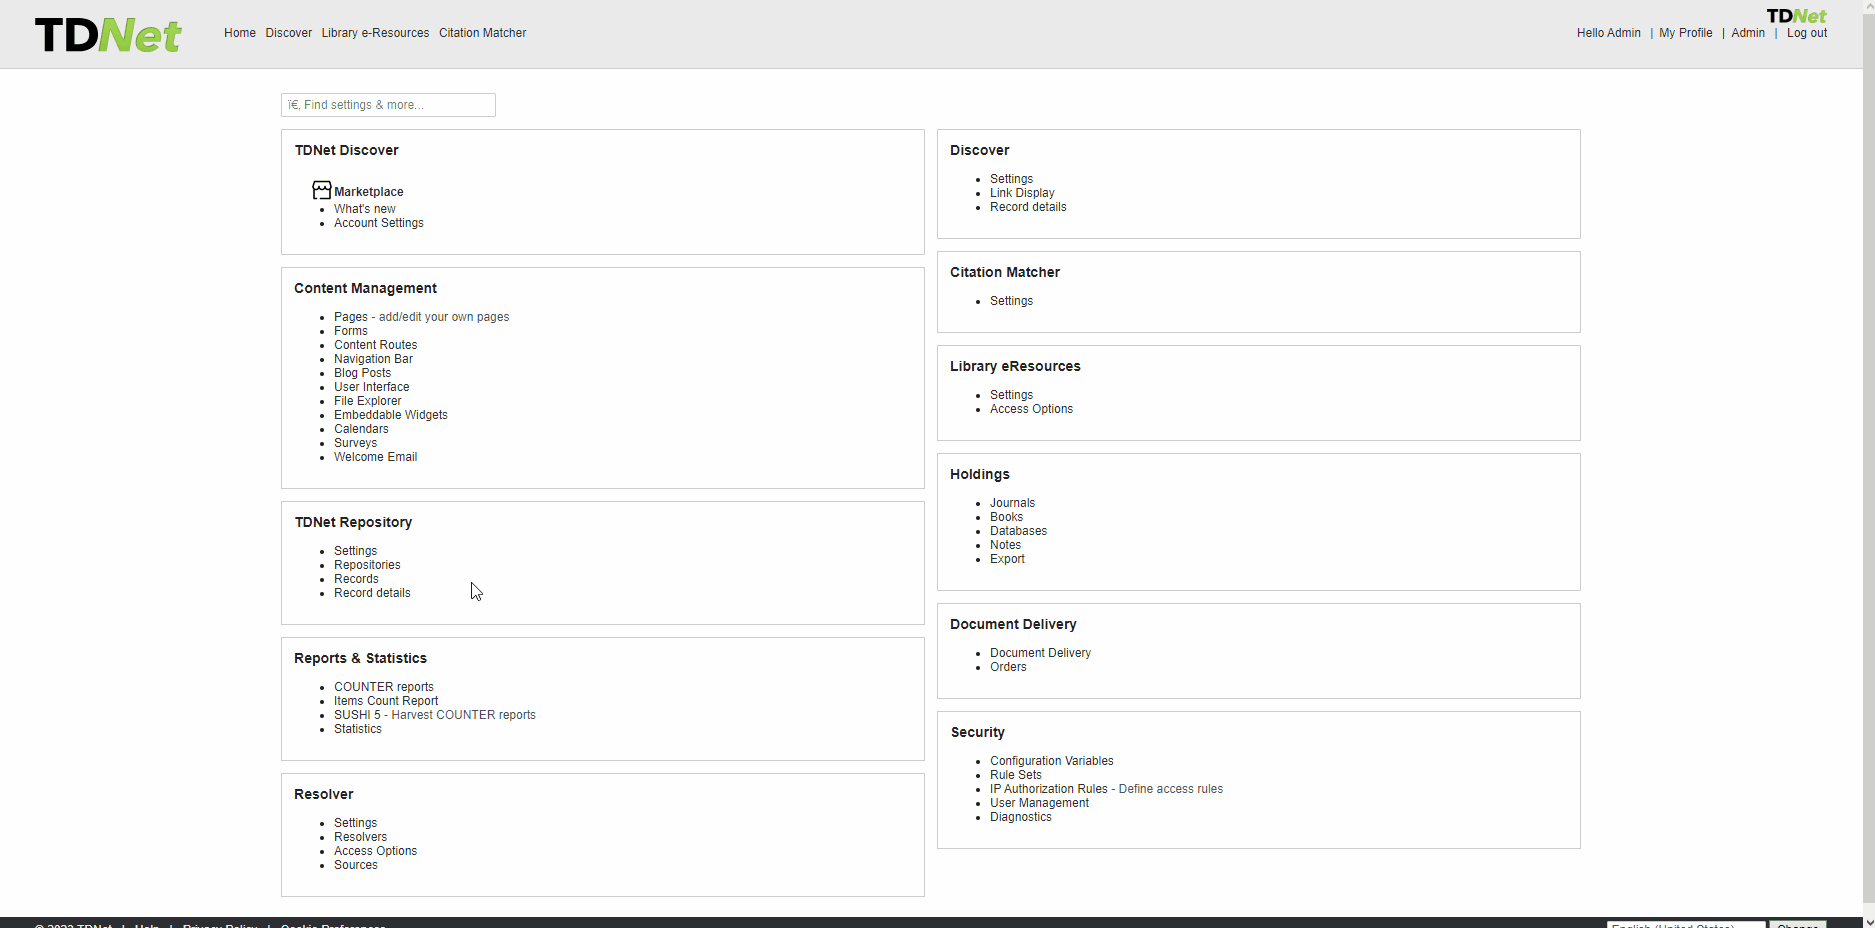Open Blog Posts

(363, 373)
